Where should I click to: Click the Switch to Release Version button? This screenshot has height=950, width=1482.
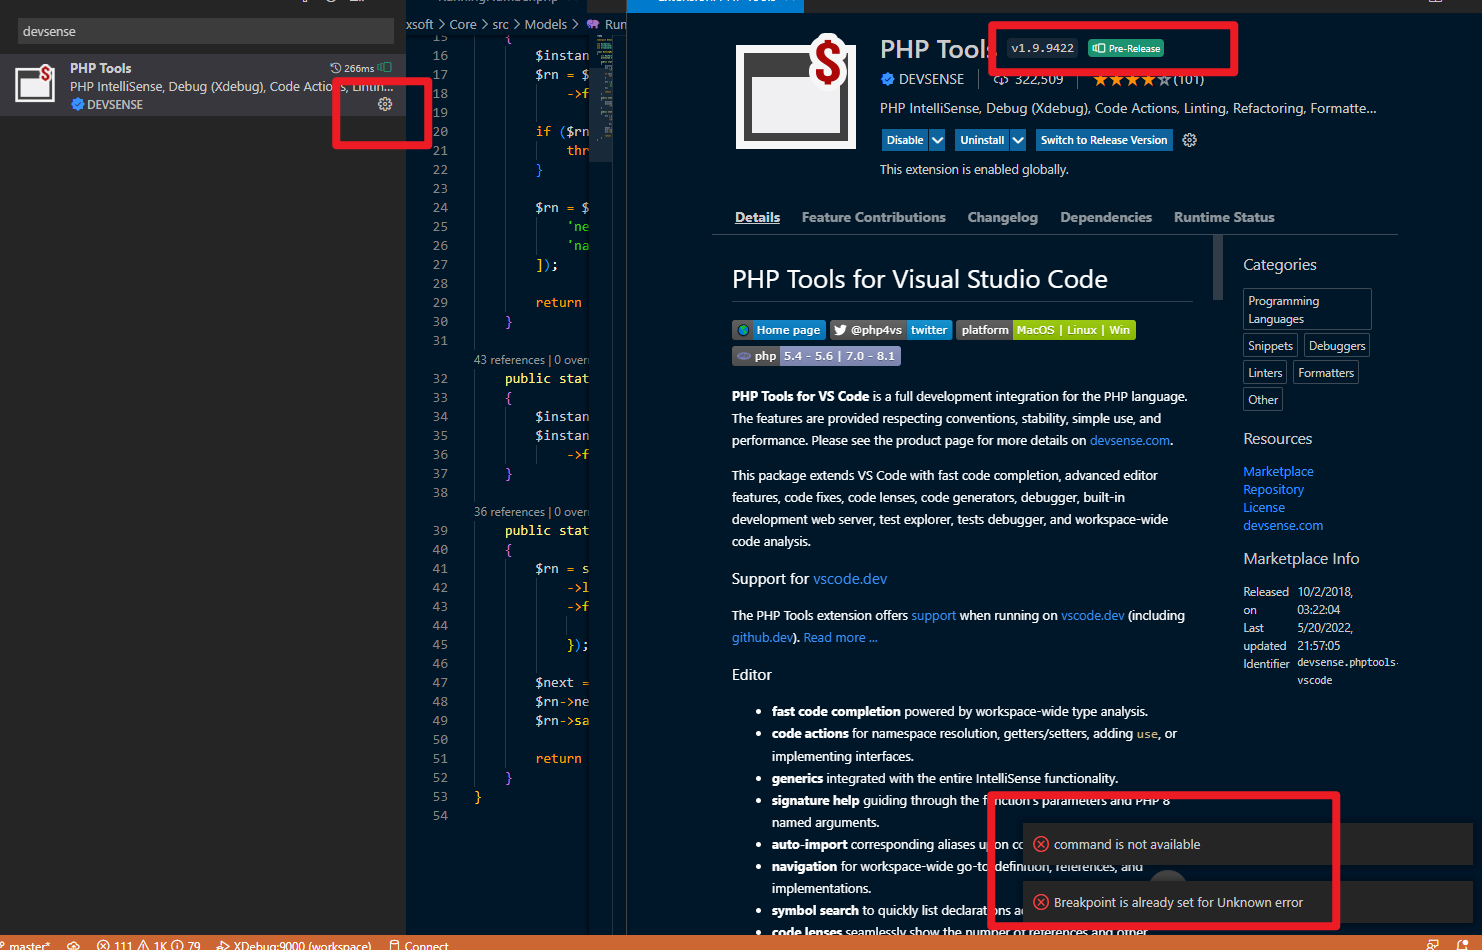(1103, 140)
